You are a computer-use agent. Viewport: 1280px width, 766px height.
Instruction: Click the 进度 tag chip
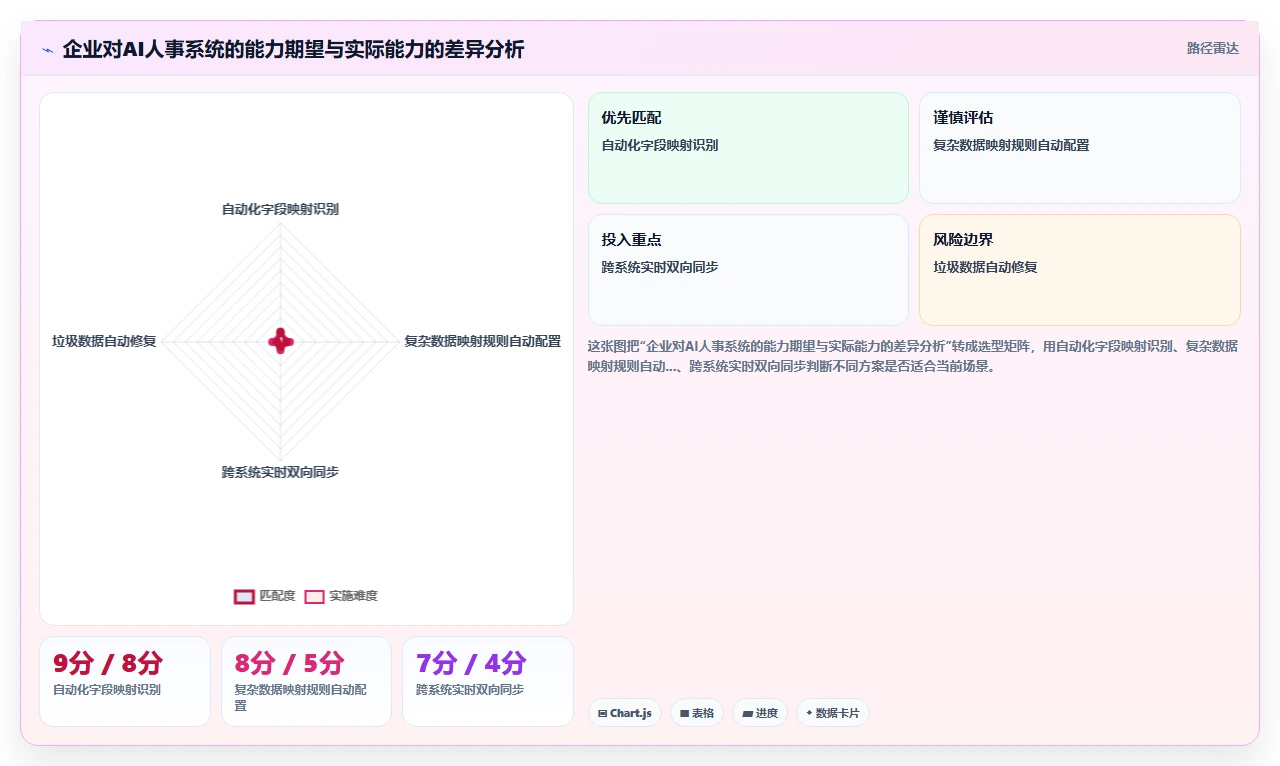pos(760,713)
